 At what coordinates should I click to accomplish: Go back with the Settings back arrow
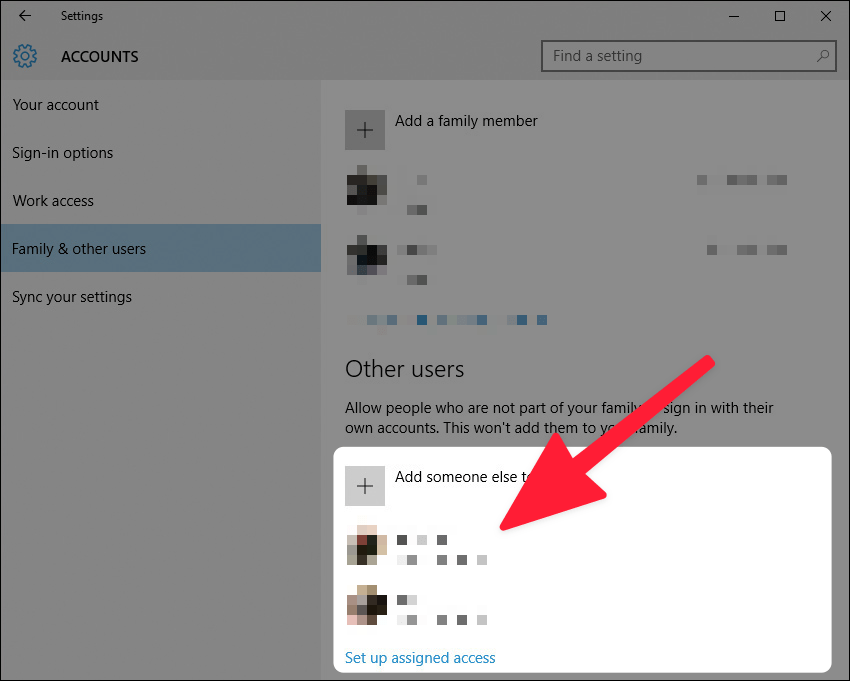(x=25, y=16)
